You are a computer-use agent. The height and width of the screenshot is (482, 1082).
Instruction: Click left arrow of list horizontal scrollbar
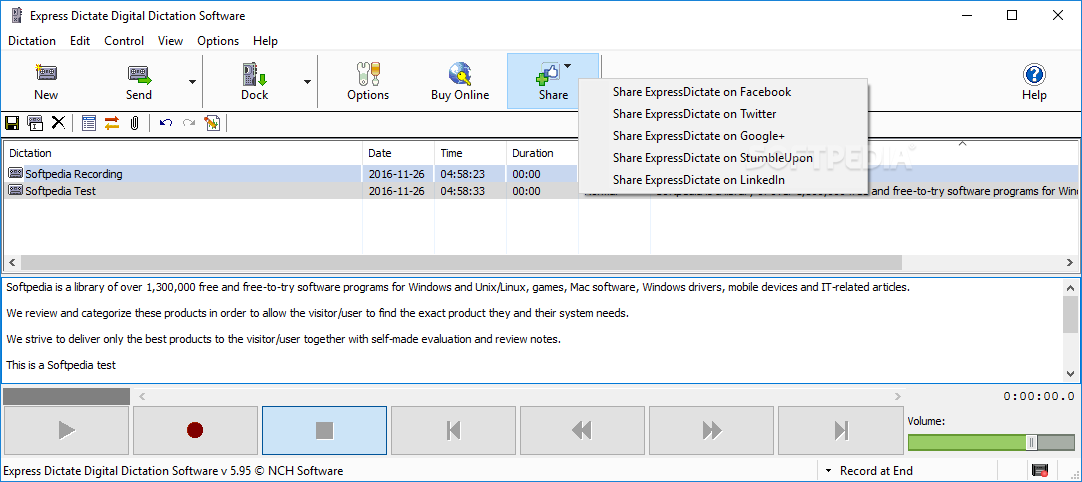click(12, 263)
